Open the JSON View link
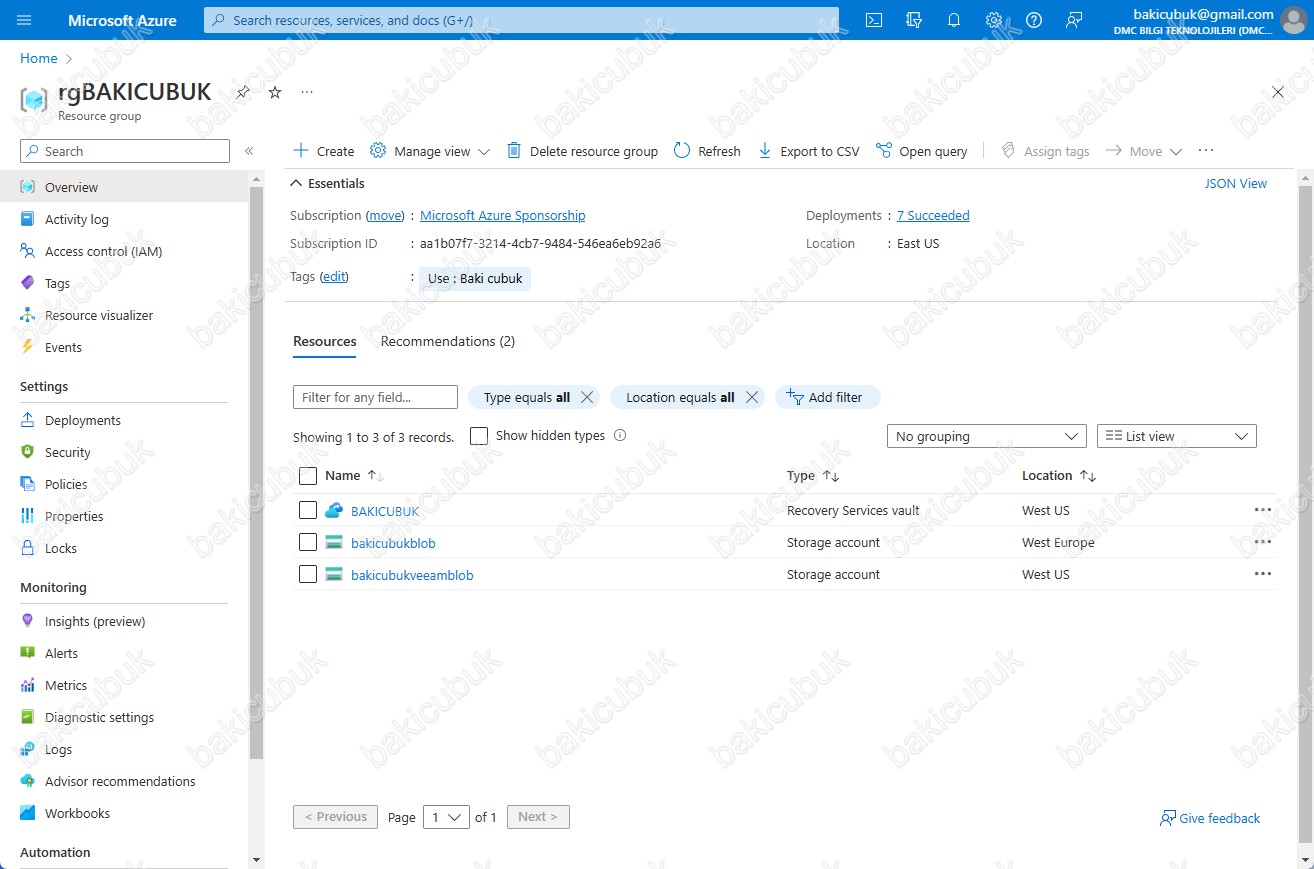Image resolution: width=1314 pixels, height=869 pixels. (x=1236, y=183)
